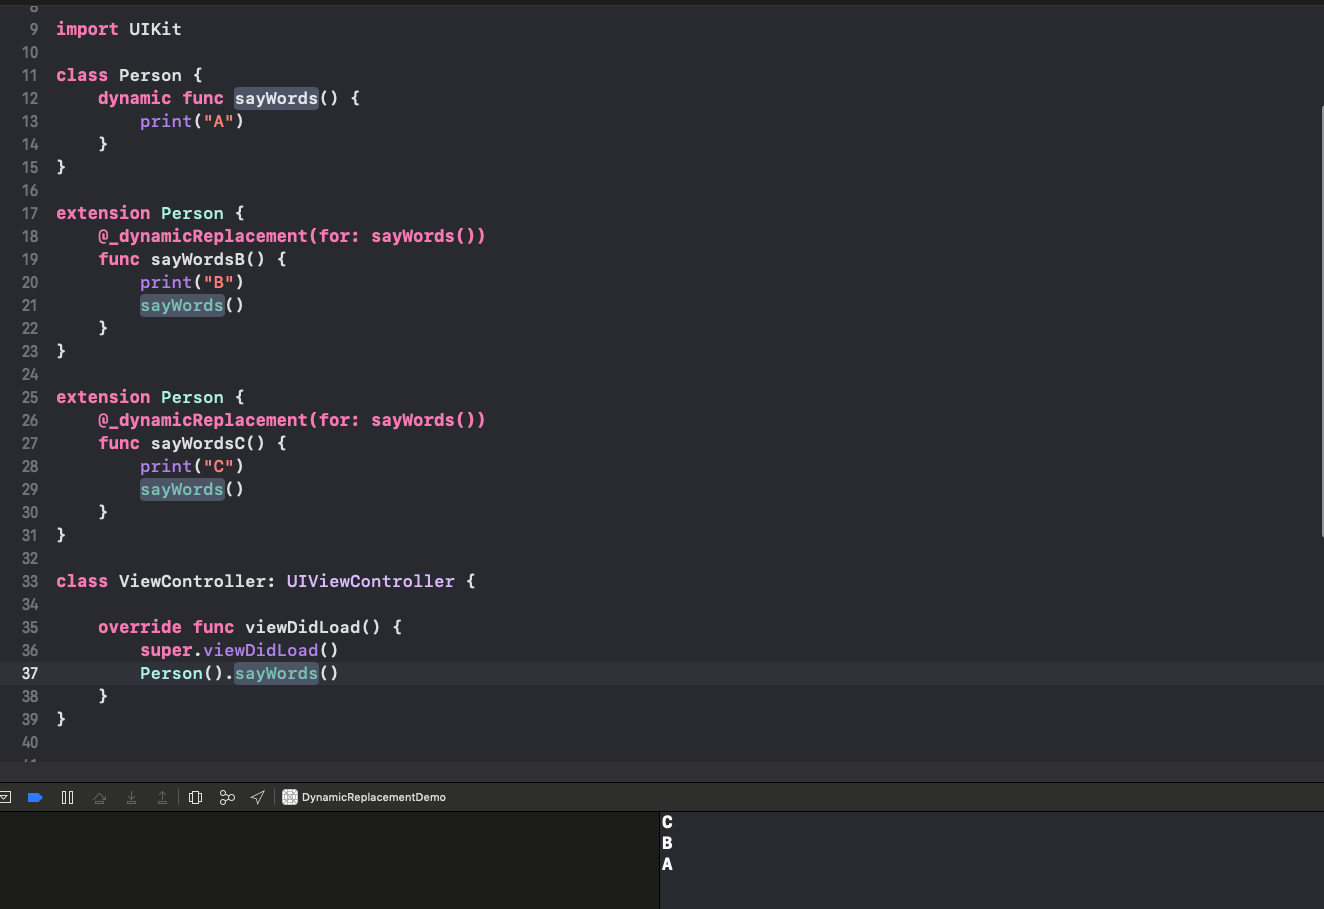The image size is (1324, 909).
Task: Toggle the blue breakpoints activation button
Action: (35, 797)
